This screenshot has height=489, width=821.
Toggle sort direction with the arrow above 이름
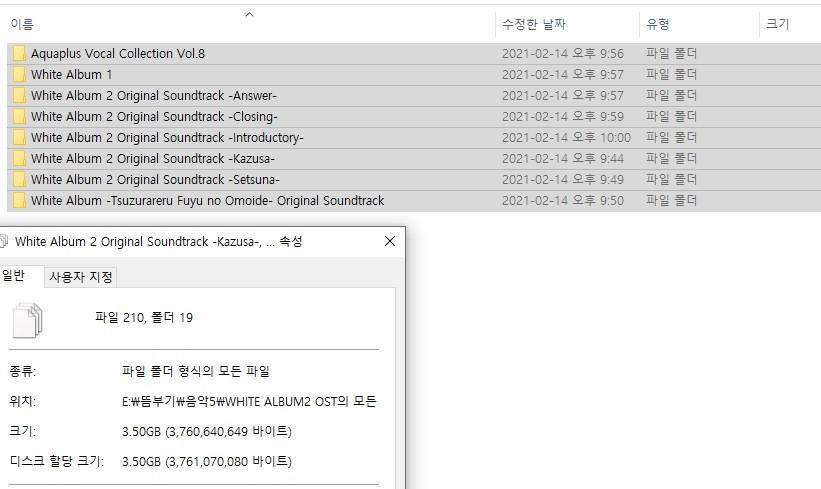pyautogui.click(x=250, y=15)
